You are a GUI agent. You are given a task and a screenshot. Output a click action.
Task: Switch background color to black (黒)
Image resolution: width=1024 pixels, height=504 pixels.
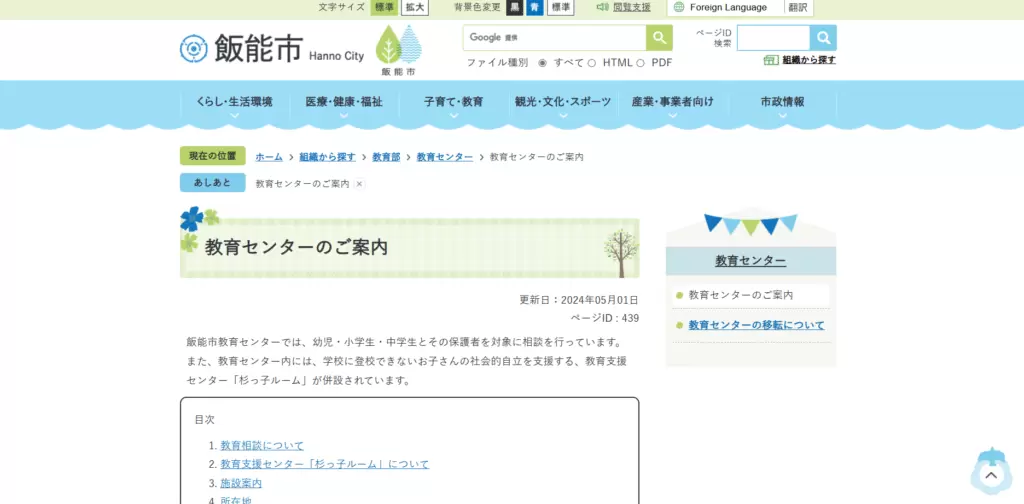[515, 7]
